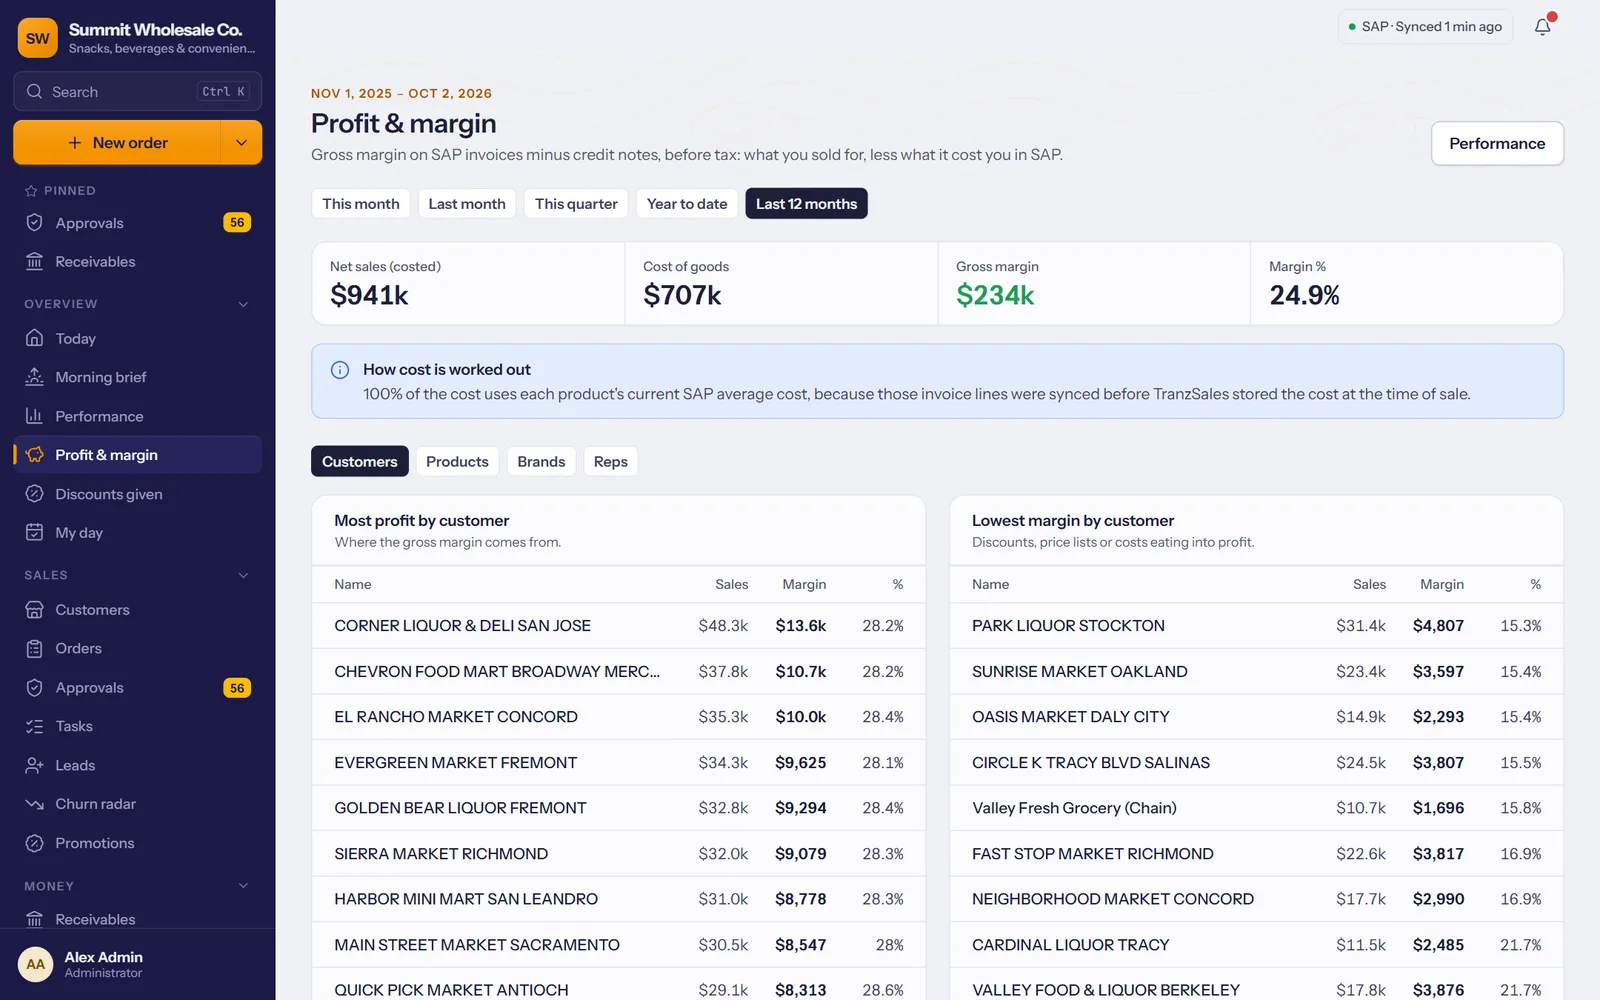Focus the sidebar Search field
Viewport: 1600px width, 1000px height.
tap(138, 92)
